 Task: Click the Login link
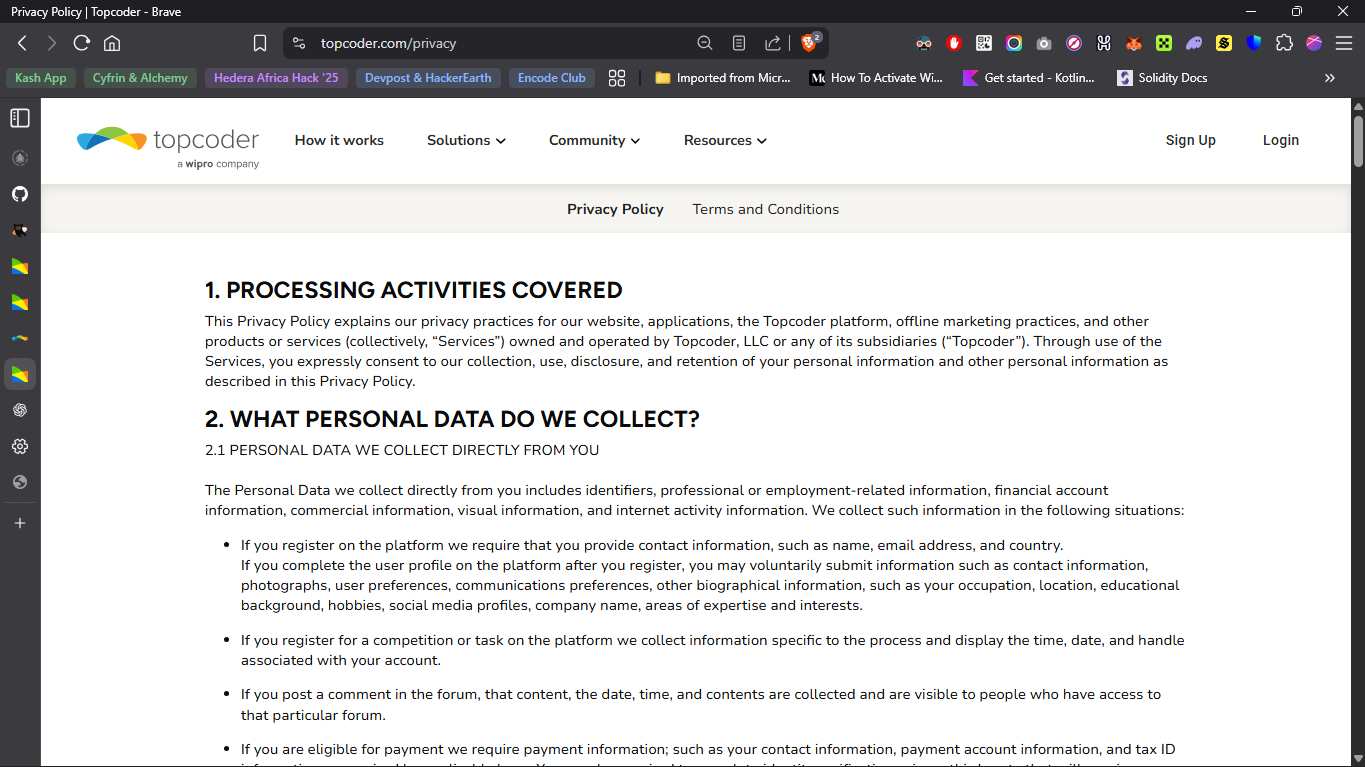pyautogui.click(x=1280, y=140)
